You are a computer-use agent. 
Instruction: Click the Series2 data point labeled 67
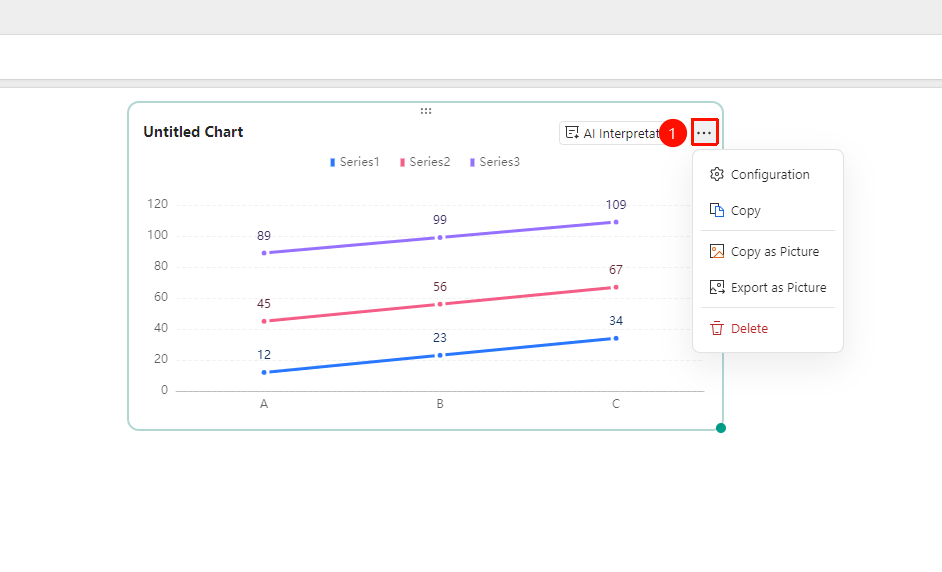point(616,287)
